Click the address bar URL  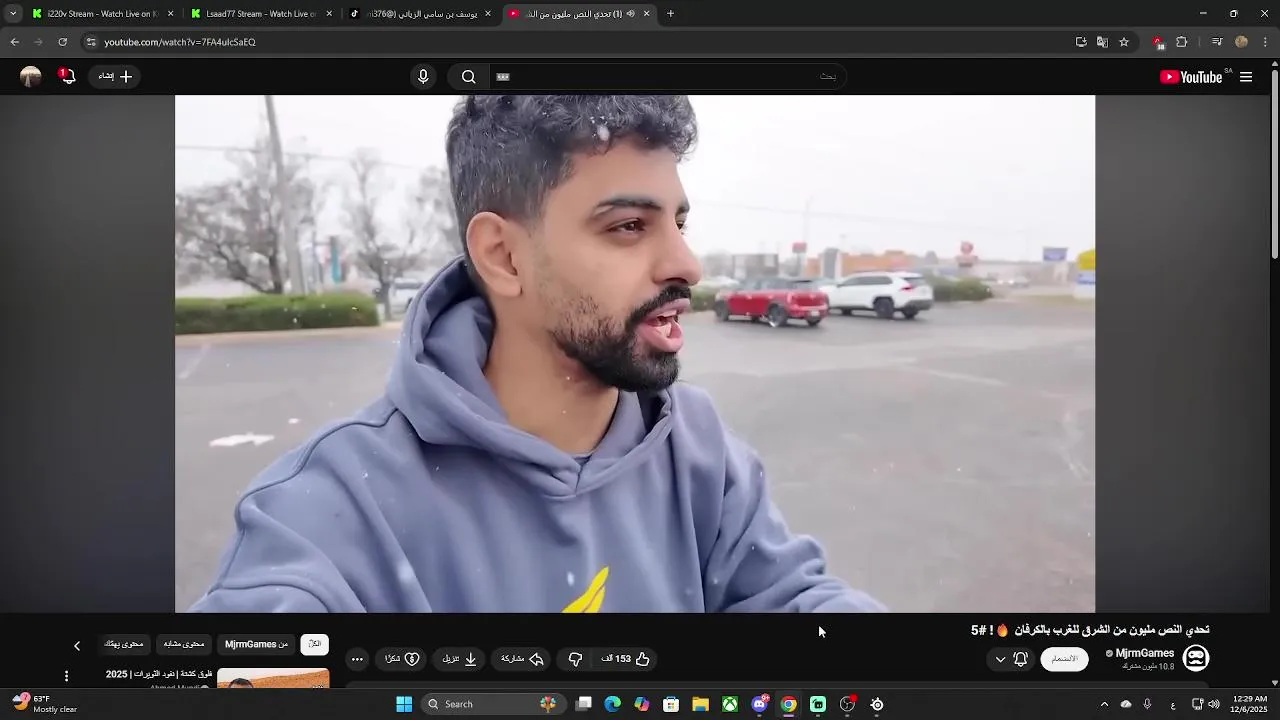(x=180, y=42)
